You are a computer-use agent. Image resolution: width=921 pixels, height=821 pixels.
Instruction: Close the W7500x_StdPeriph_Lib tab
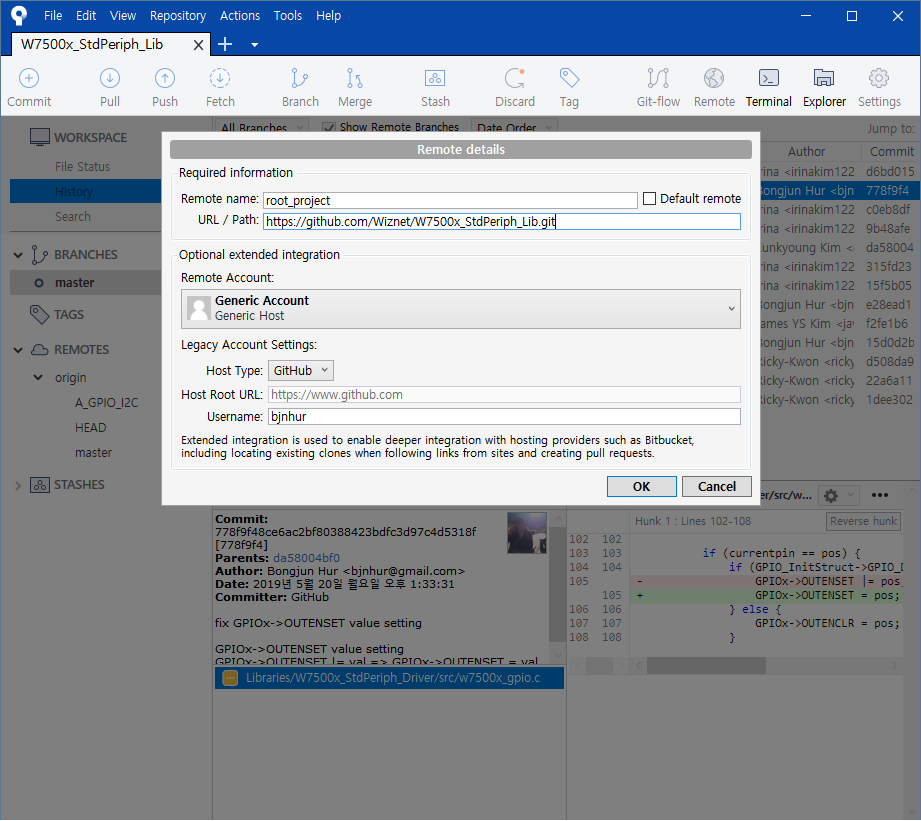click(x=199, y=45)
